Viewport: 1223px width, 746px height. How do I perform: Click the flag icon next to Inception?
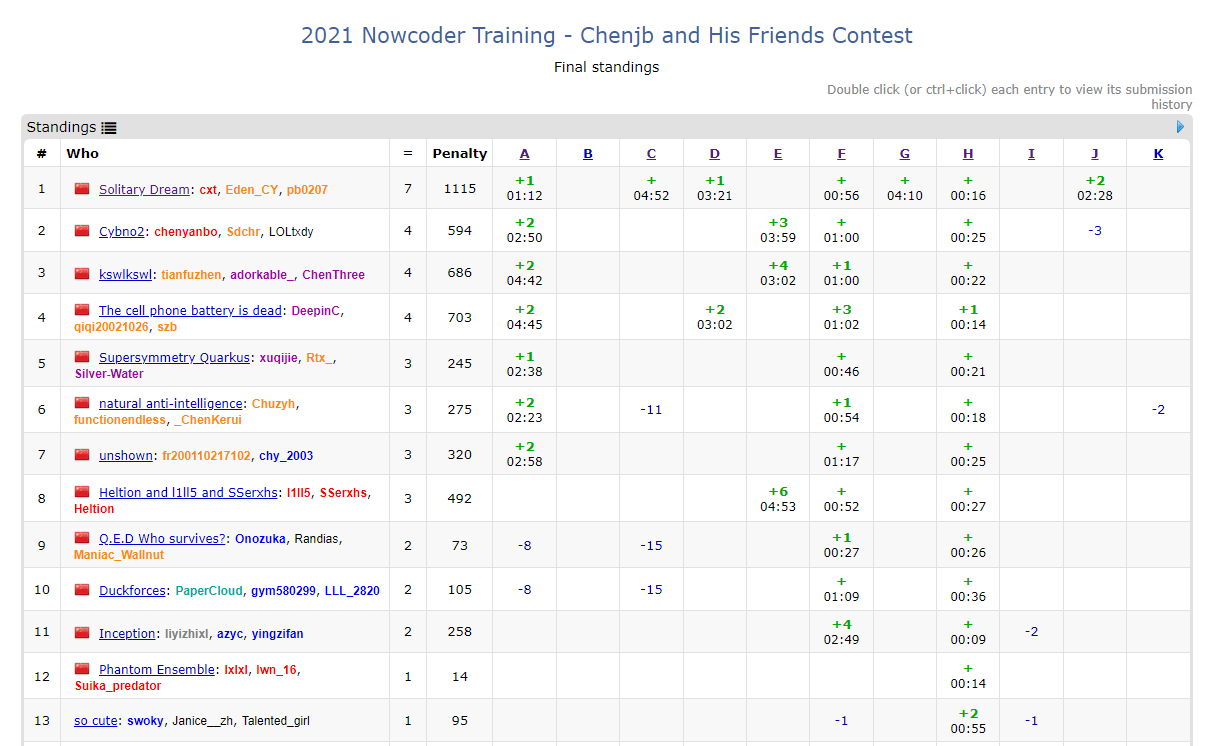[x=82, y=633]
